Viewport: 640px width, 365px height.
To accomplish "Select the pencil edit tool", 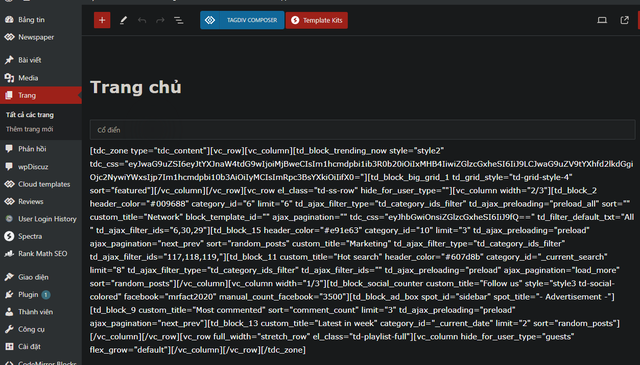I will [x=123, y=20].
